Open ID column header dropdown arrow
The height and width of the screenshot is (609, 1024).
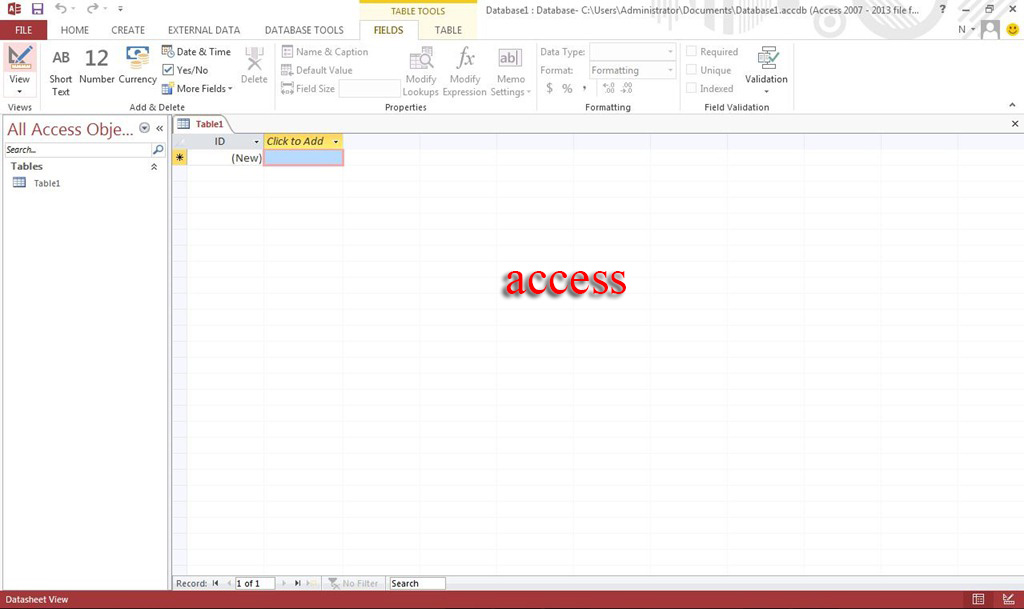pyautogui.click(x=256, y=142)
